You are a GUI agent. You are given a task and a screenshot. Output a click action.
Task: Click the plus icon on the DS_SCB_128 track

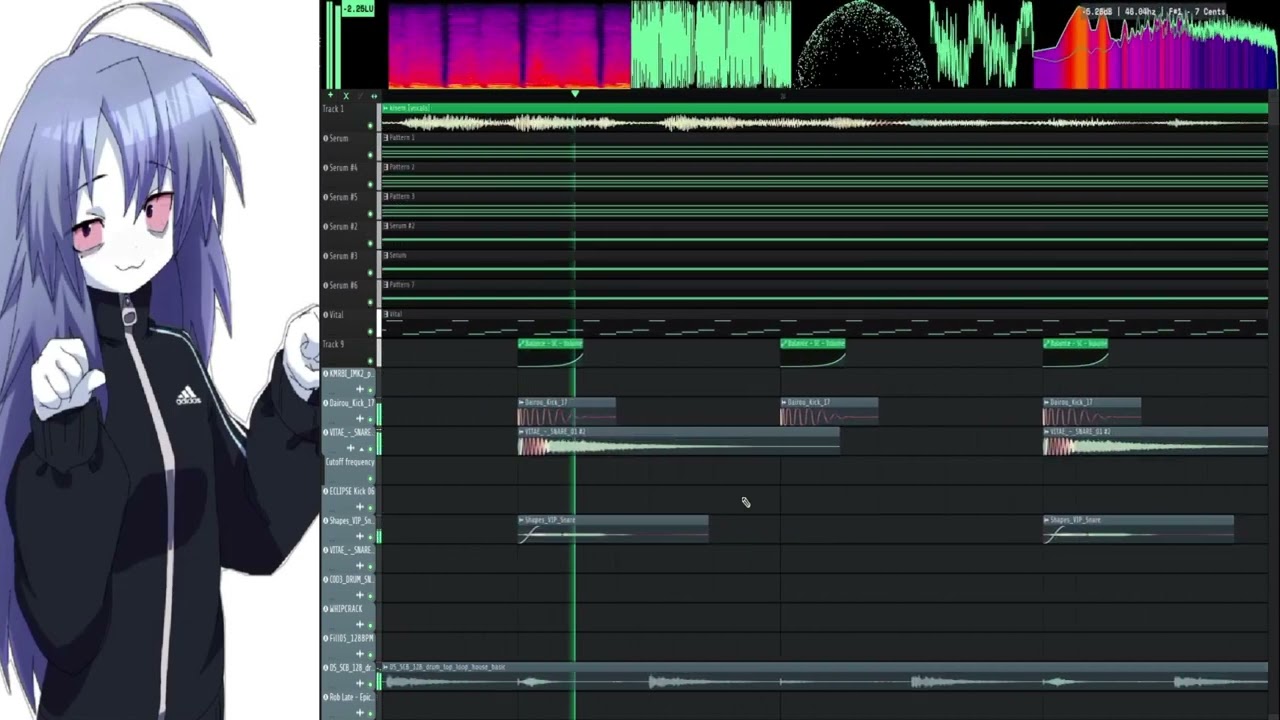360,683
